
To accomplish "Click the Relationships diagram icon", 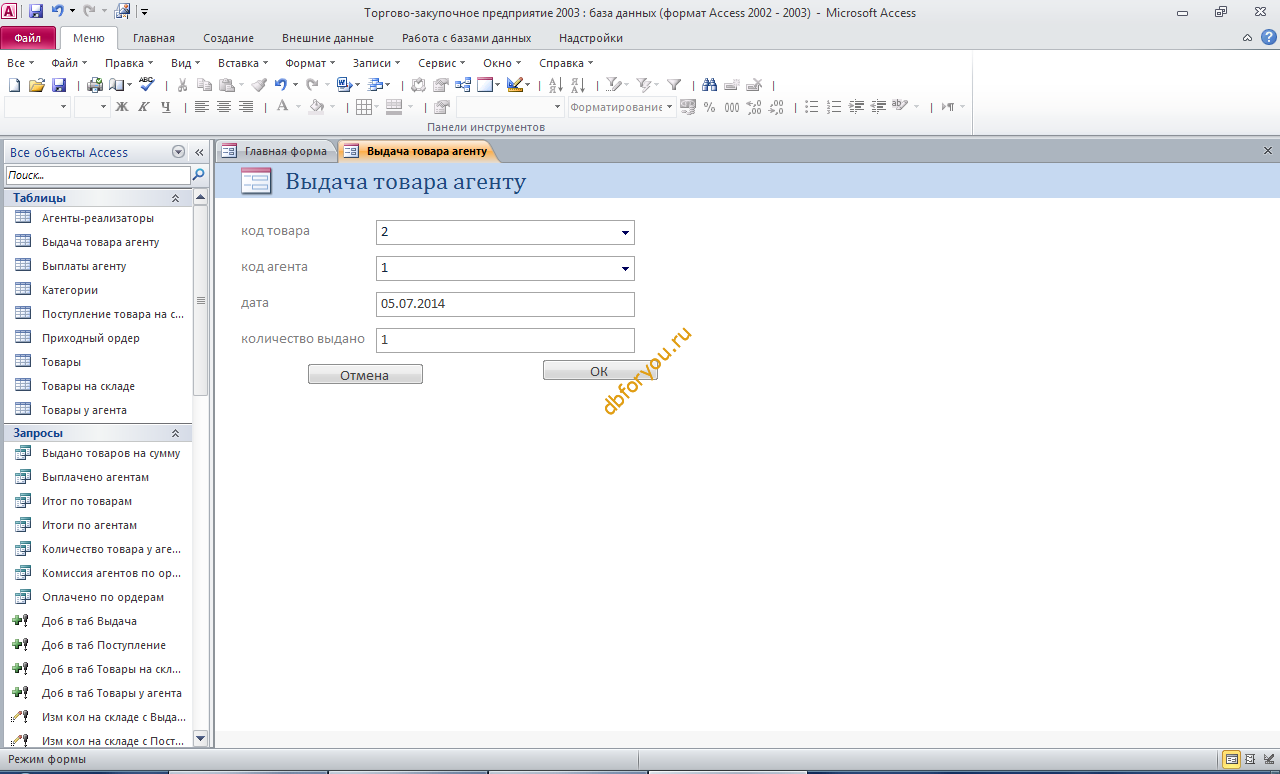I will (463, 85).
